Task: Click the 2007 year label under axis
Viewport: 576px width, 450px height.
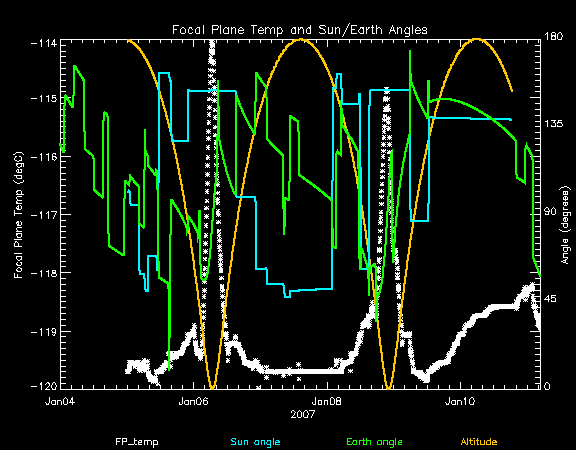Action: tap(303, 415)
